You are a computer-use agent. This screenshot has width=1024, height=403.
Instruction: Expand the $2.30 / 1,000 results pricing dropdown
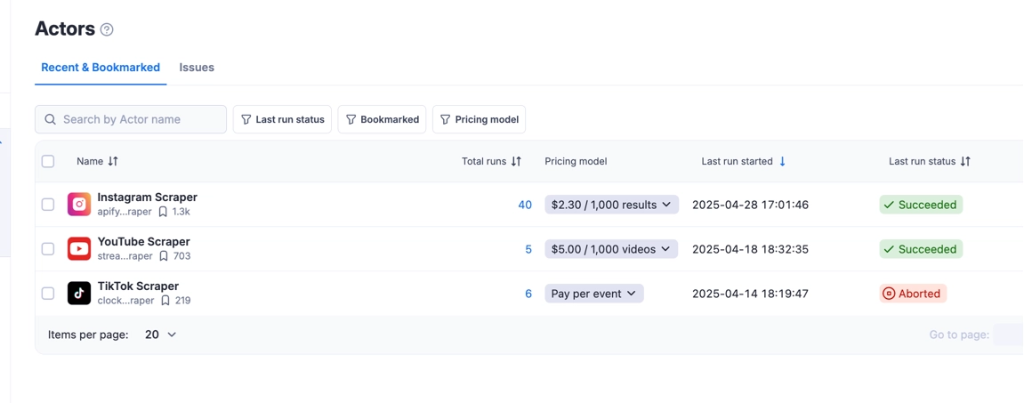pyautogui.click(x=611, y=204)
